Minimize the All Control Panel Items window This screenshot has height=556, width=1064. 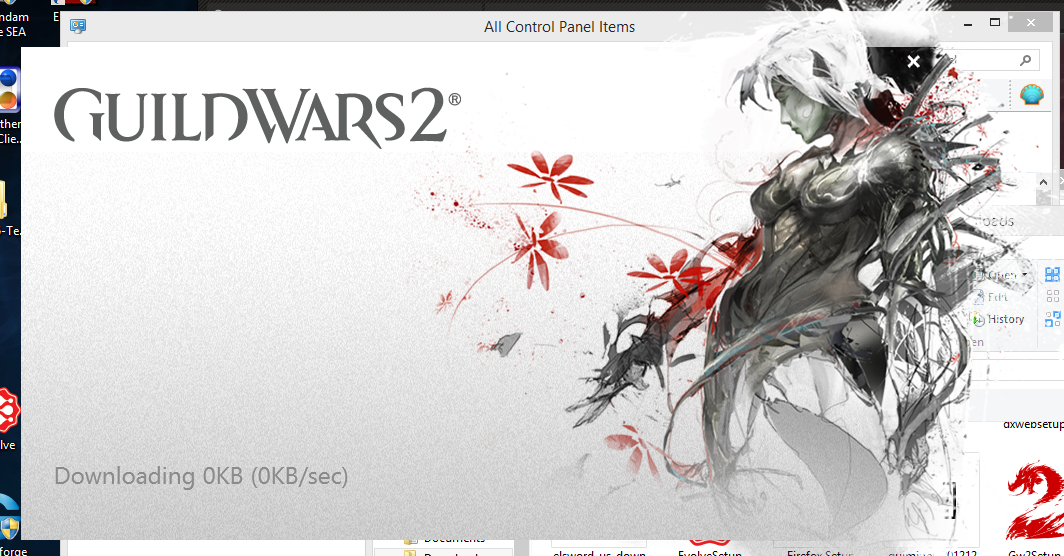coord(968,24)
